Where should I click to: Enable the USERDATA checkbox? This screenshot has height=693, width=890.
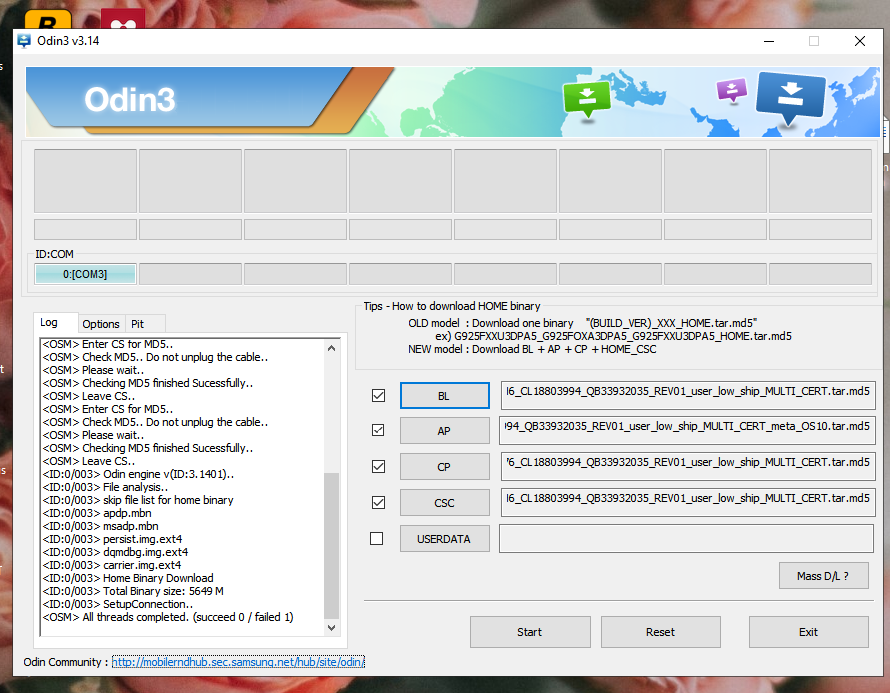tap(377, 539)
